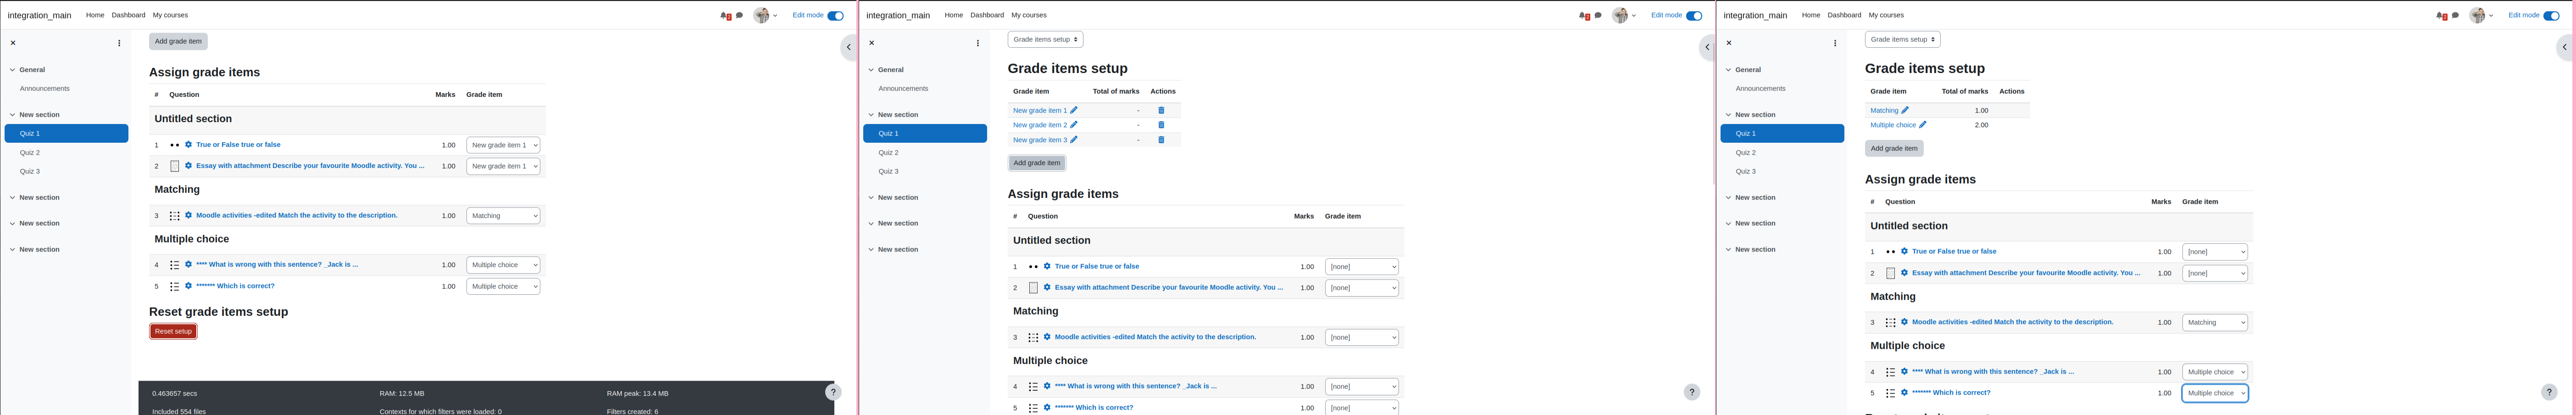The width and height of the screenshot is (2576, 415).
Task: Open Dashboard menu item in left pane
Action: tap(128, 15)
